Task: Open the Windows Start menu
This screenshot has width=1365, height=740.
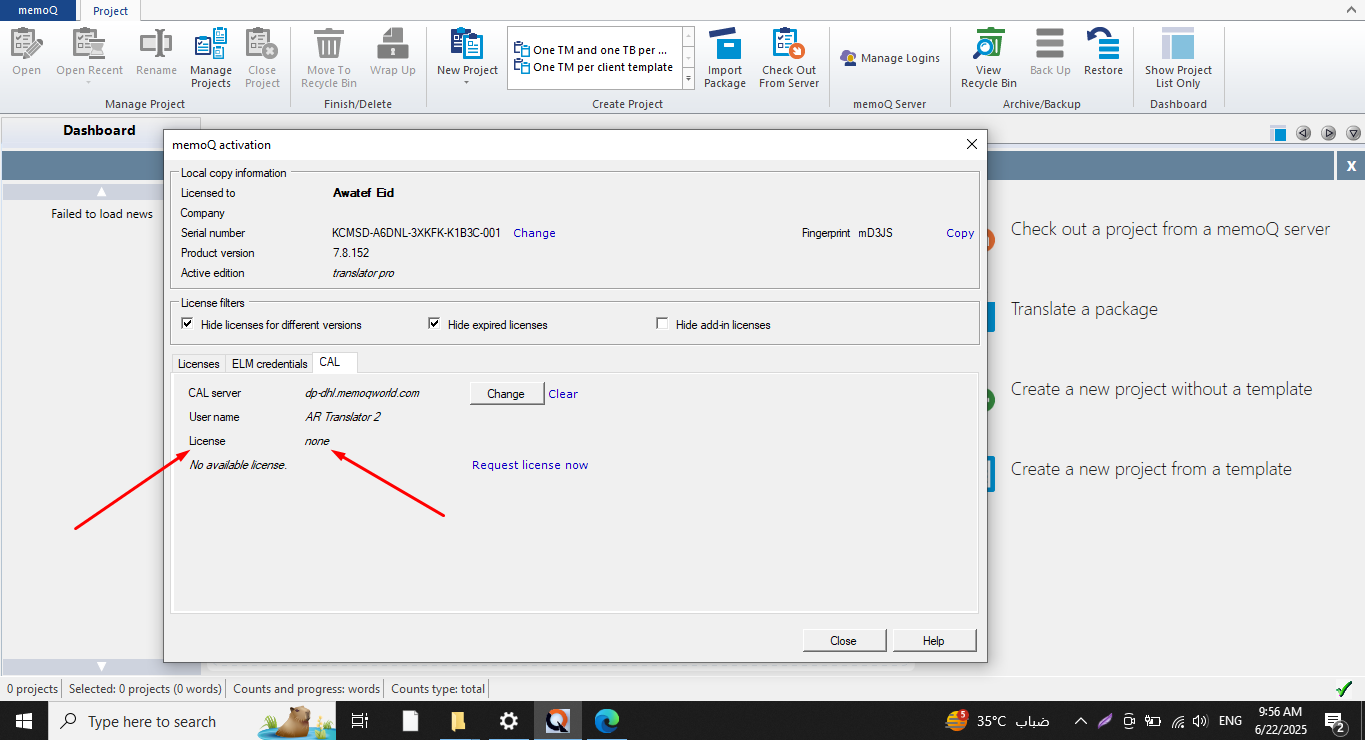Action: [x=23, y=721]
